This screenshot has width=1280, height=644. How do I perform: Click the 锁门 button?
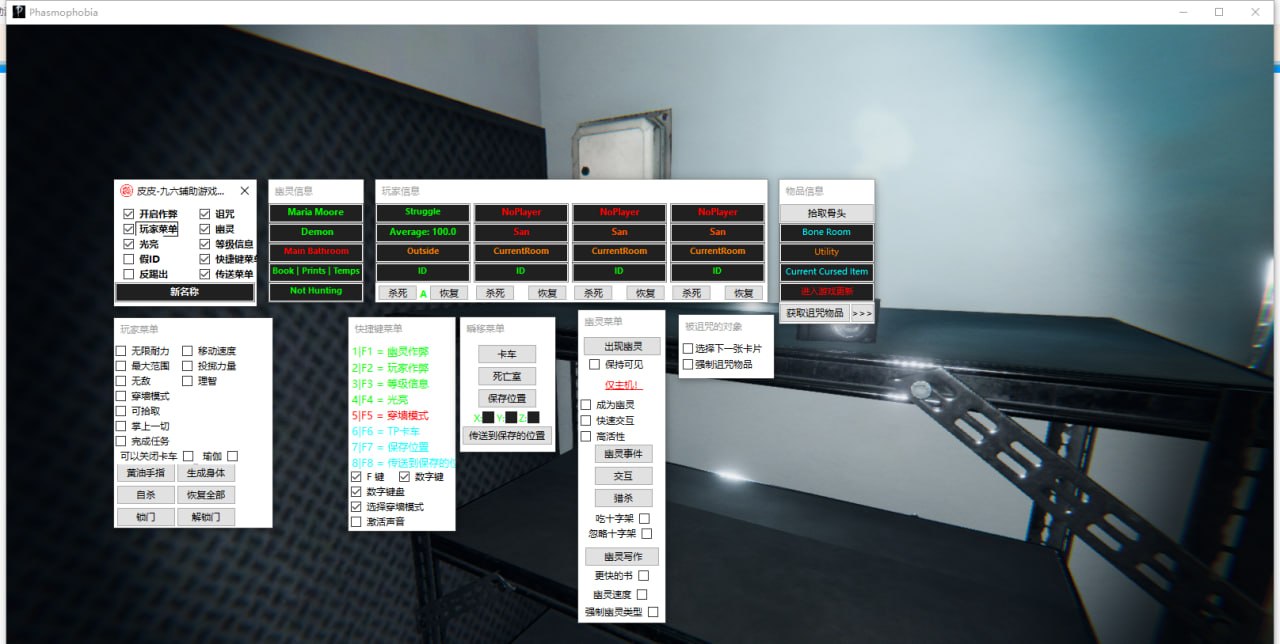[x=146, y=517]
